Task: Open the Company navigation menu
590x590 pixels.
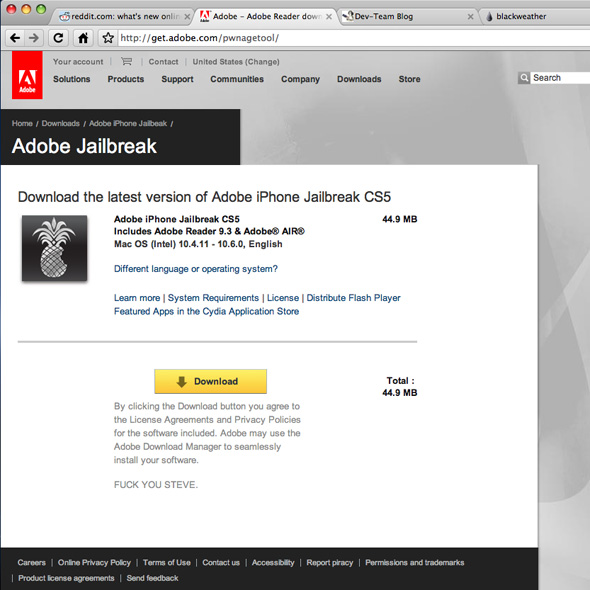Action: click(300, 79)
